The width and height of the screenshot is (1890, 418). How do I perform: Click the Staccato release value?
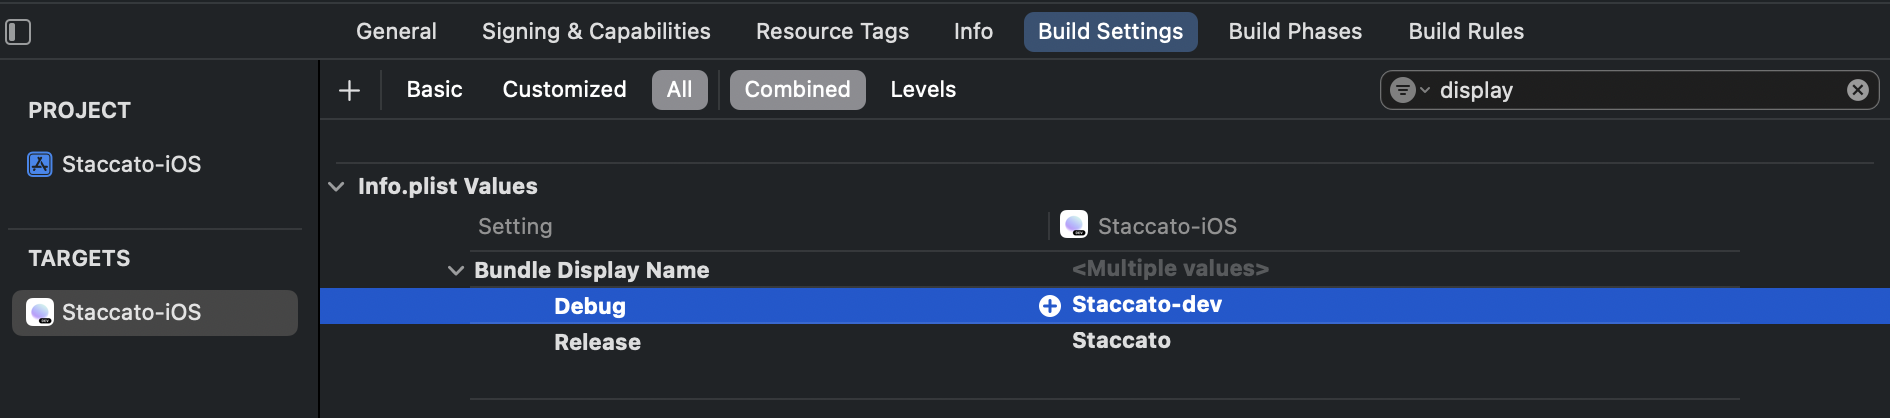[x=1121, y=341]
